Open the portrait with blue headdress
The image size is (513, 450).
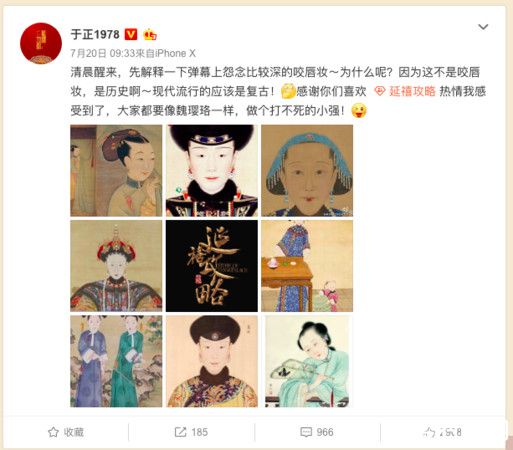click(307, 170)
